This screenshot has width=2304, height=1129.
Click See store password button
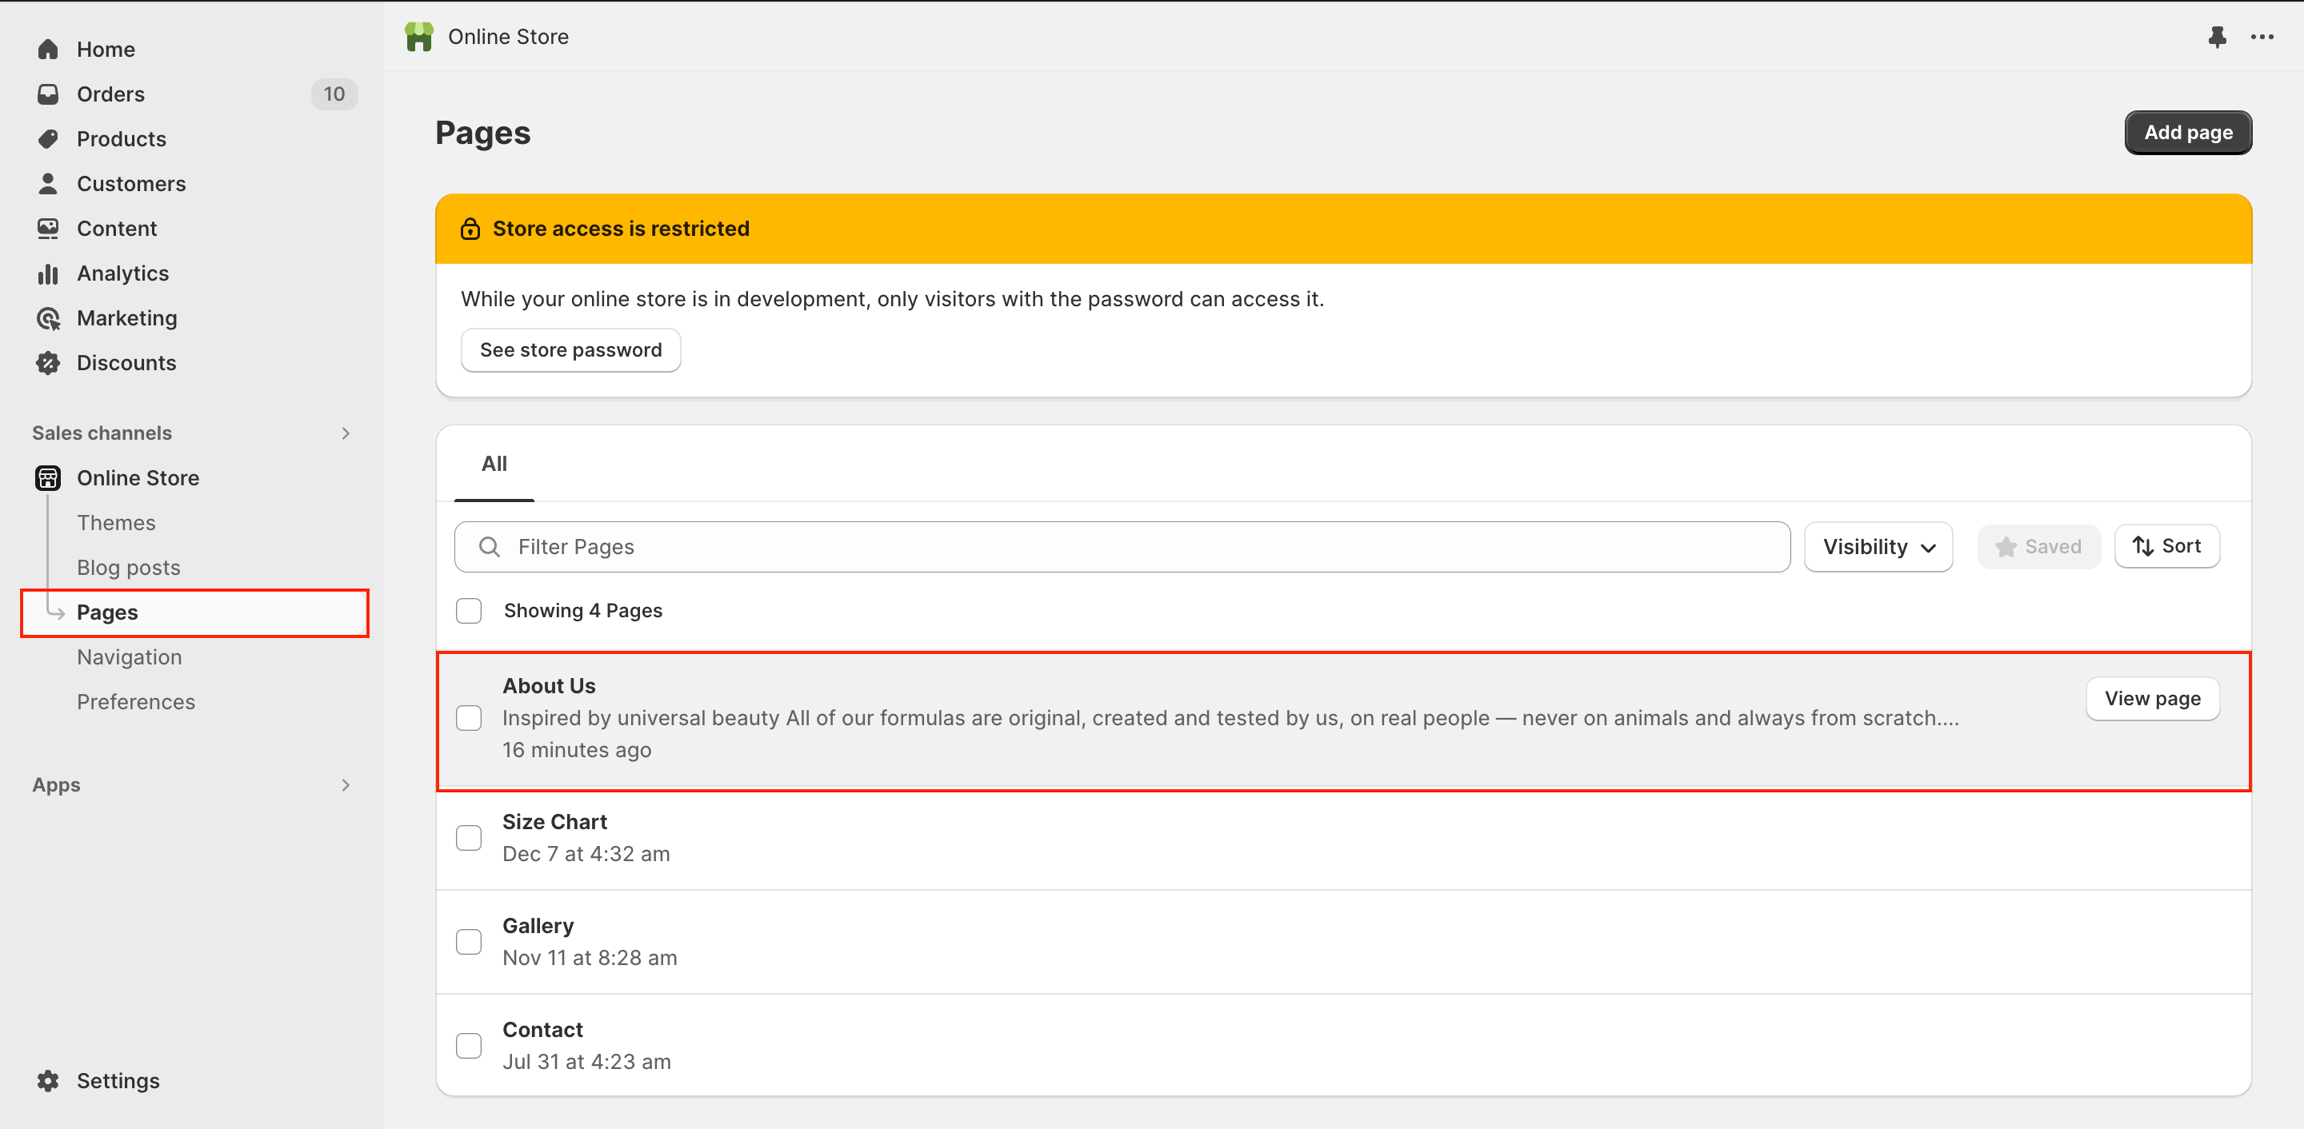tap(570, 350)
